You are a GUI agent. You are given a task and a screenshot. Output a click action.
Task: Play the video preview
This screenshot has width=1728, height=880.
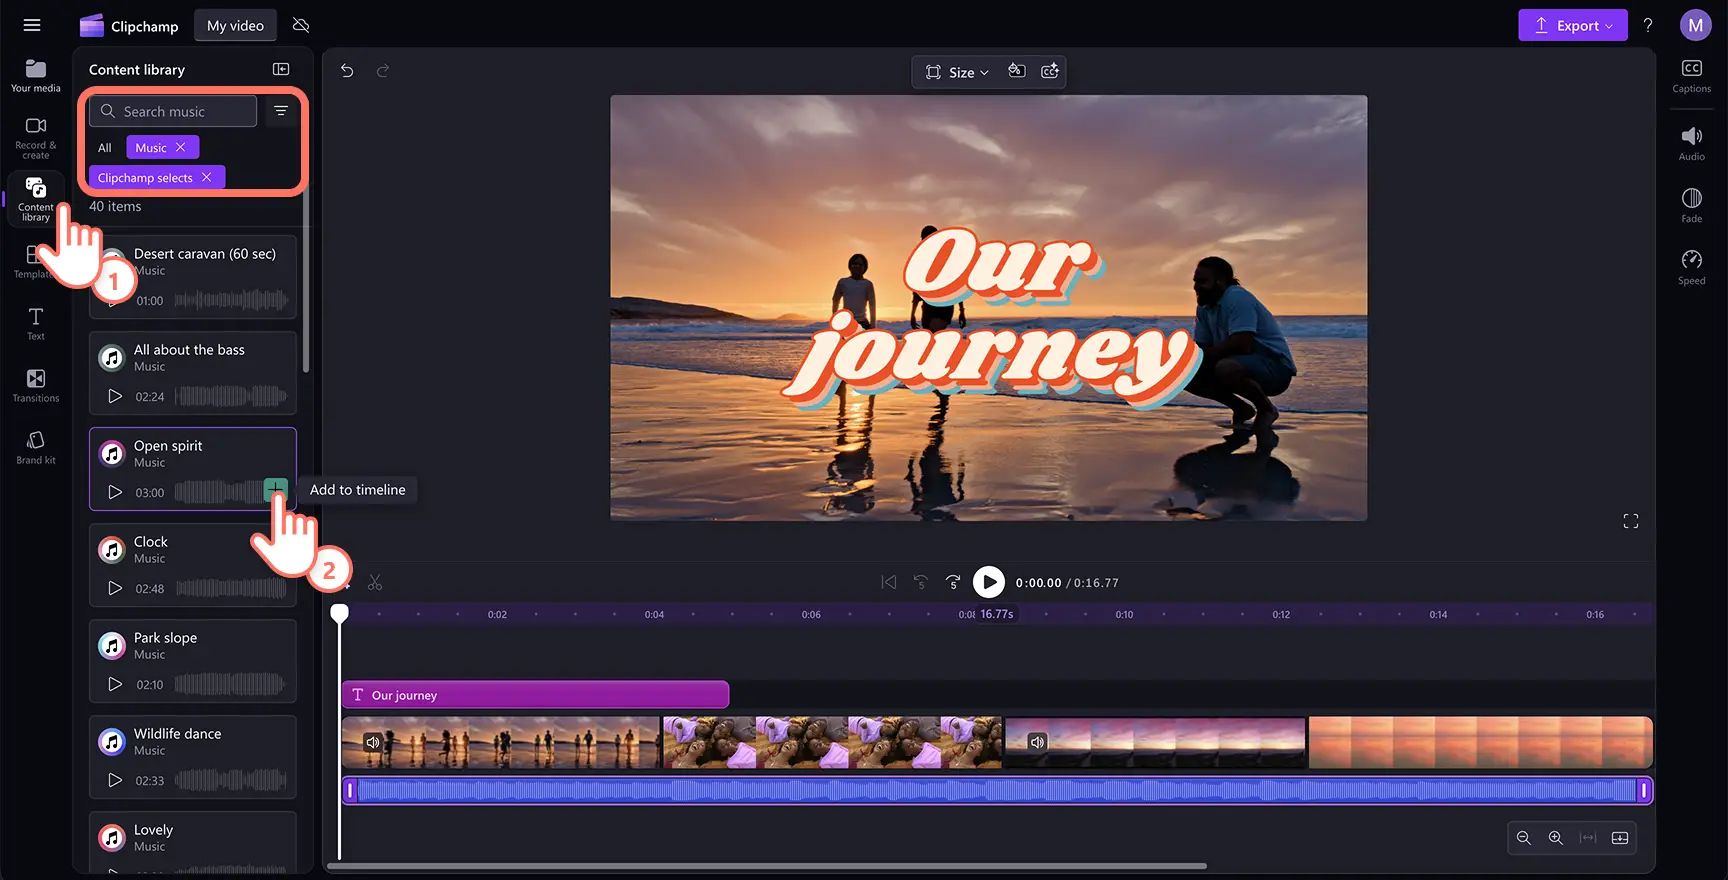988,582
